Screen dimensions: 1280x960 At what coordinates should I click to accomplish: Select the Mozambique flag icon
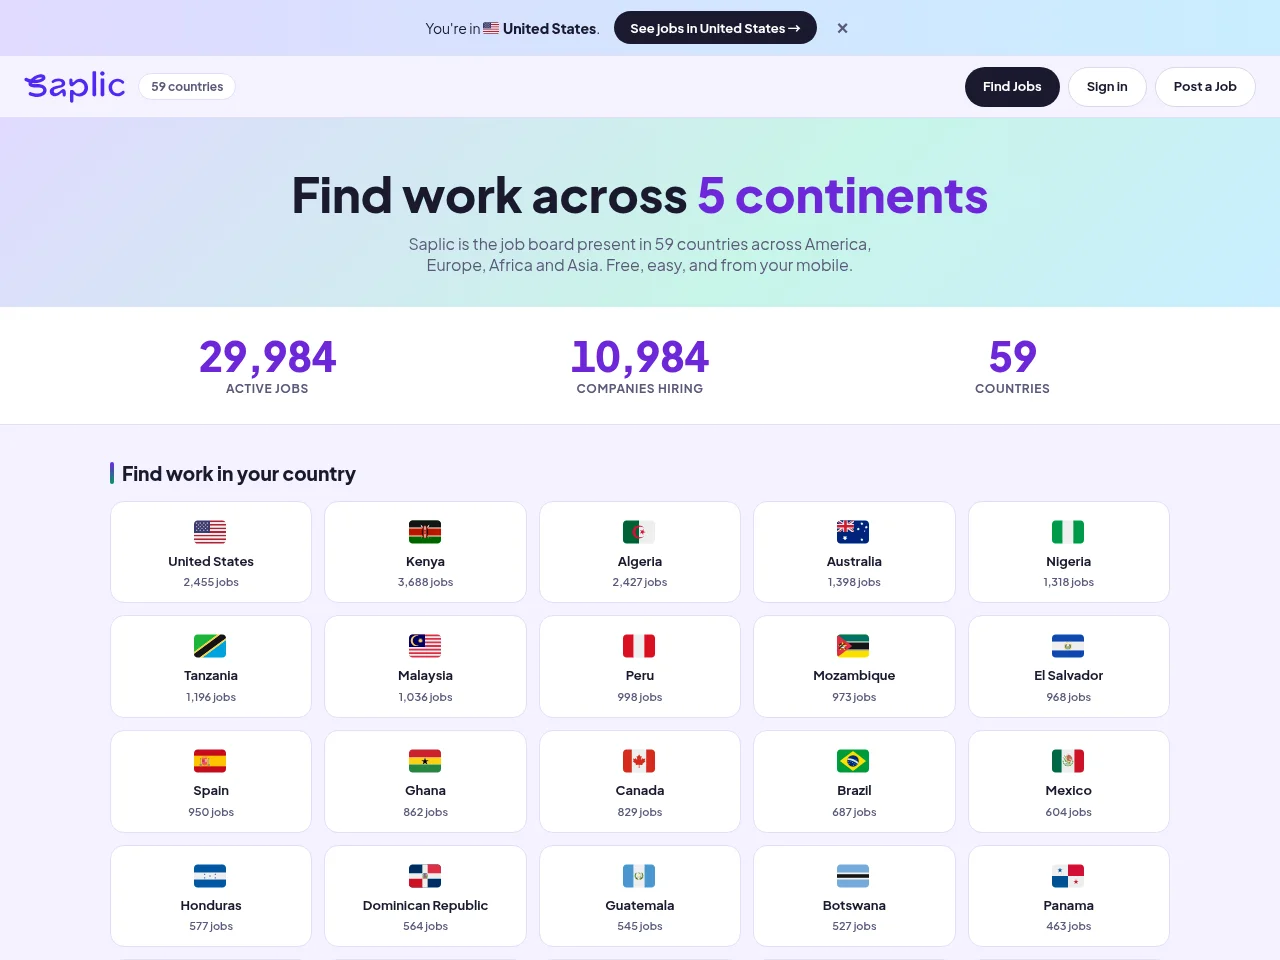pos(853,646)
